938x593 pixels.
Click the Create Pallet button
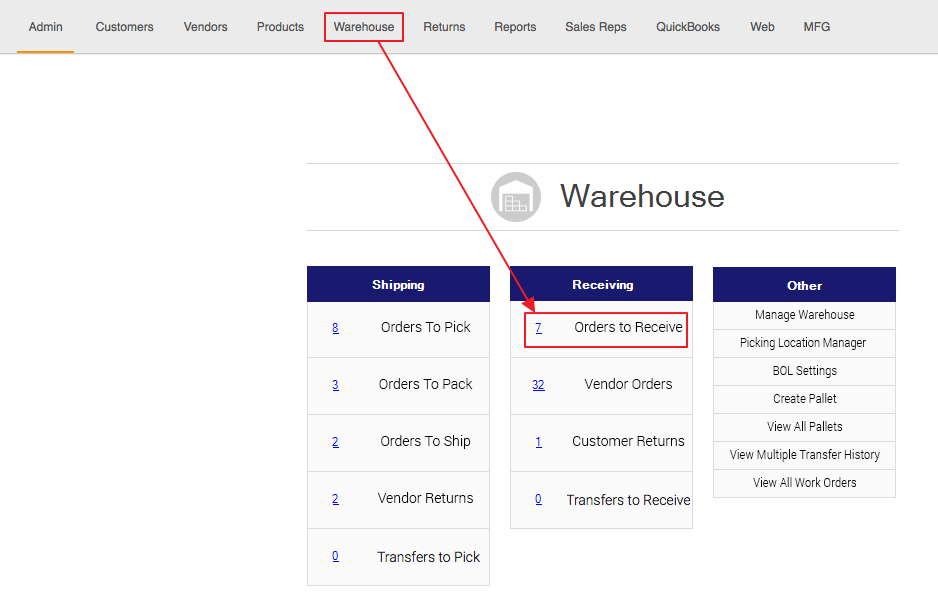(x=804, y=399)
